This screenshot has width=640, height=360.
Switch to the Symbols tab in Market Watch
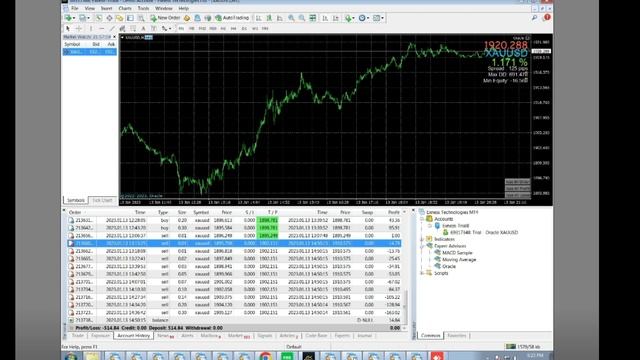tap(76, 200)
